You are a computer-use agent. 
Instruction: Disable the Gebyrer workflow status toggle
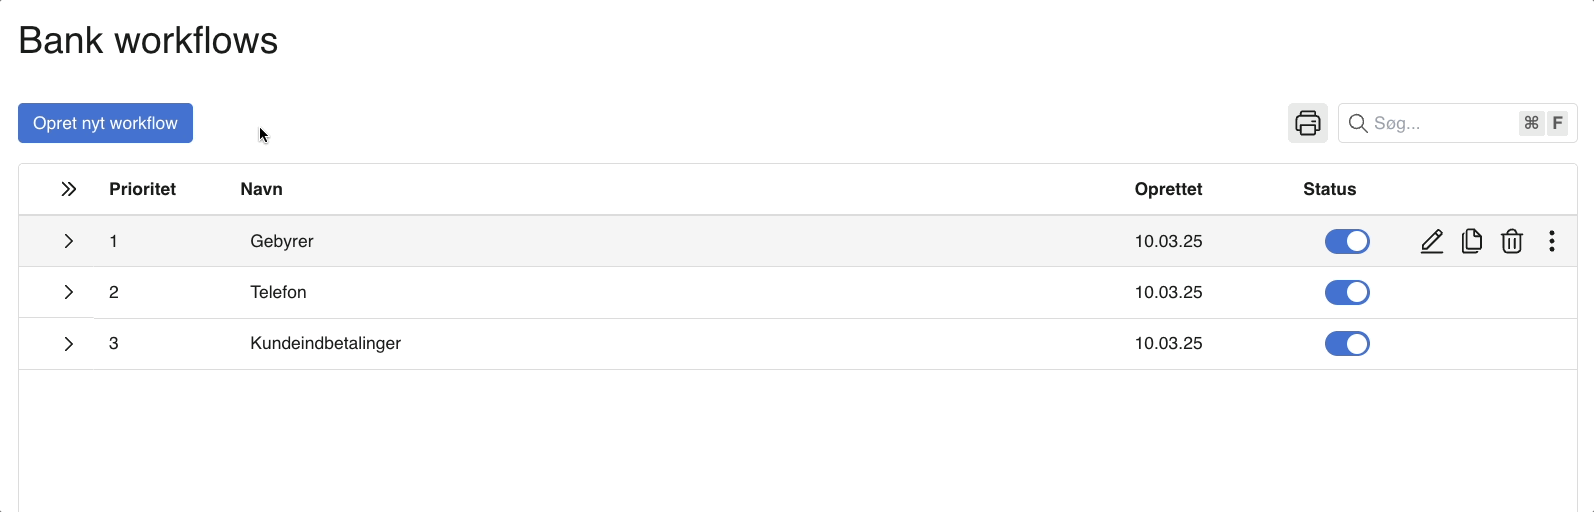click(x=1346, y=241)
